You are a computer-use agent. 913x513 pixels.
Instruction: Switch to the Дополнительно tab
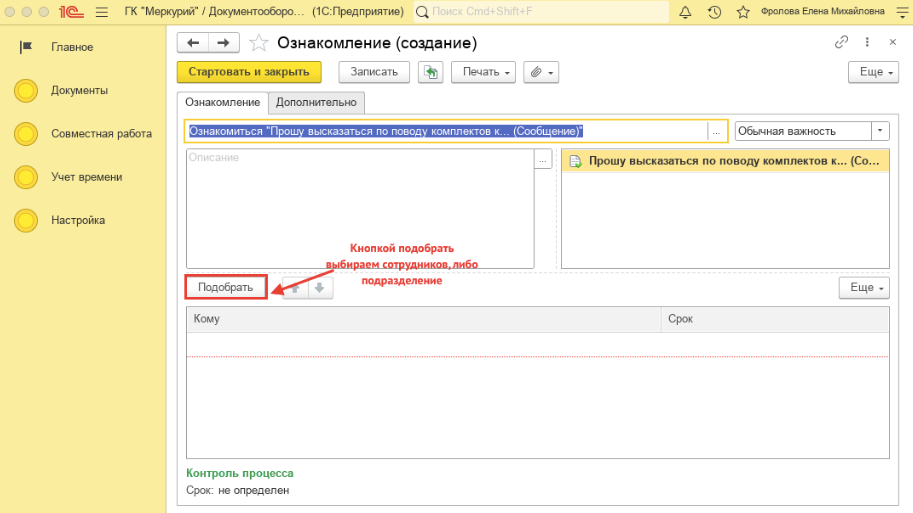(316, 102)
